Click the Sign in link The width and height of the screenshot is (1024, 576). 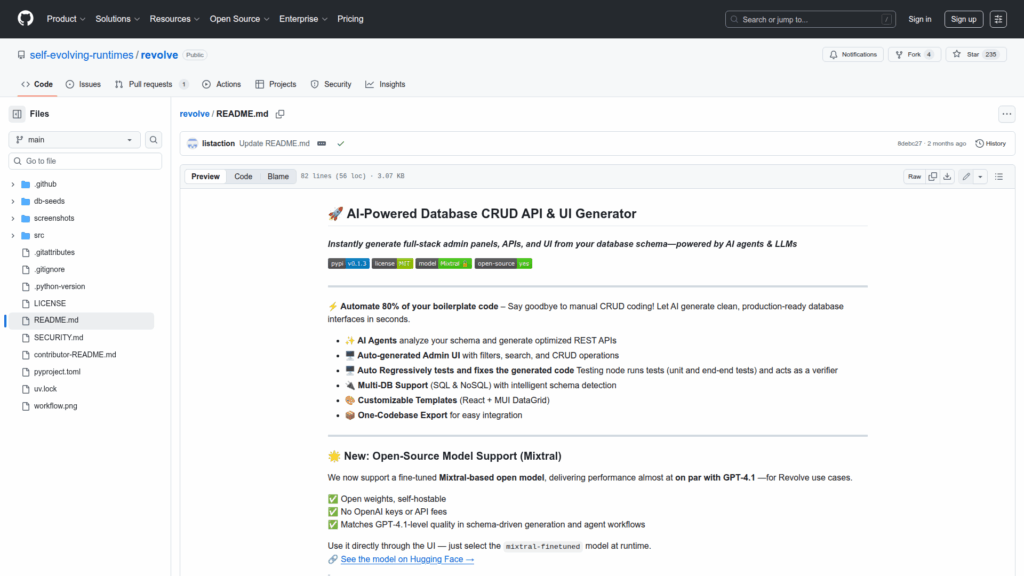coord(920,19)
